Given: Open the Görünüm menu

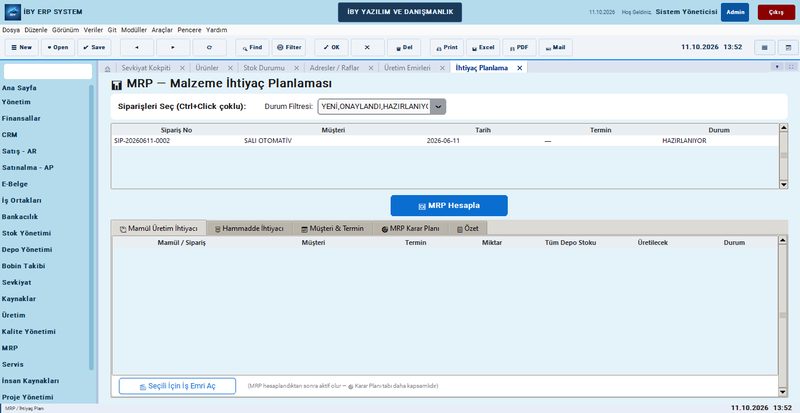Looking at the screenshot, I should (x=66, y=30).
